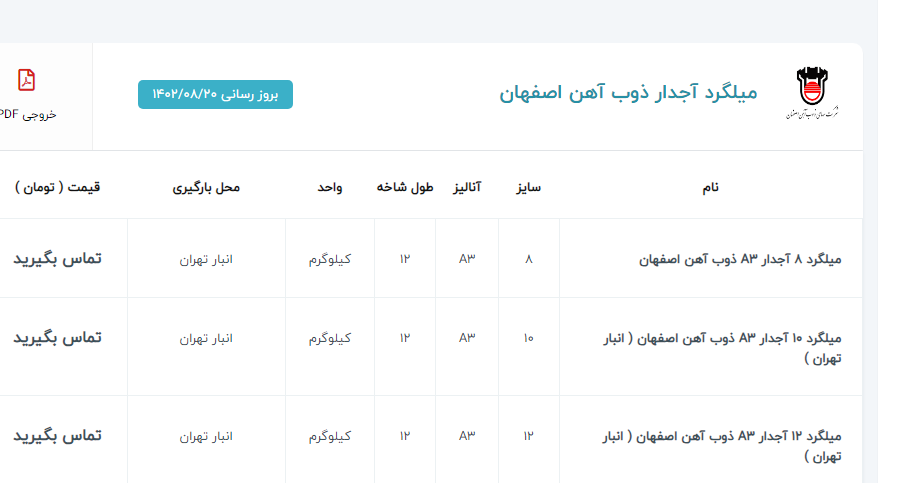Select the محل بارگیری column header
This screenshot has height=483, width=906.
(x=206, y=187)
